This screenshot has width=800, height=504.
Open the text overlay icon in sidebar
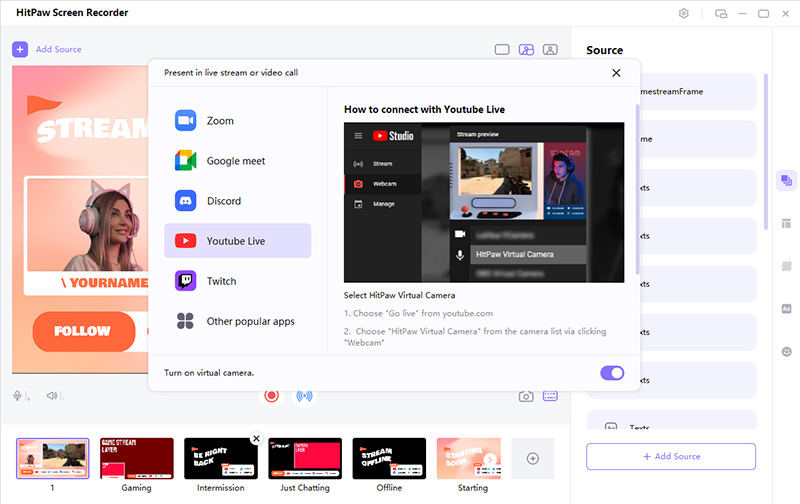tap(786, 309)
